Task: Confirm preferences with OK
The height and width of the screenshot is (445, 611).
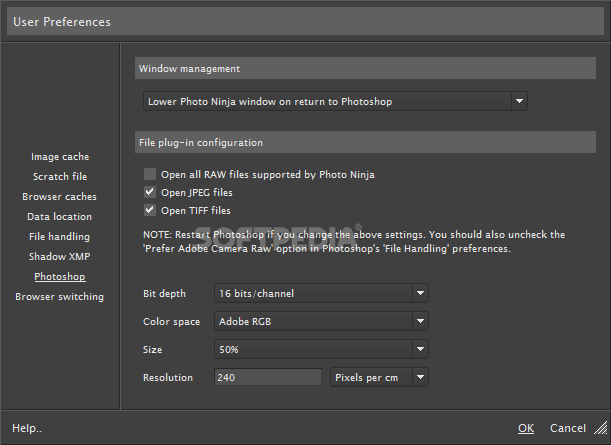Action: tap(526, 428)
